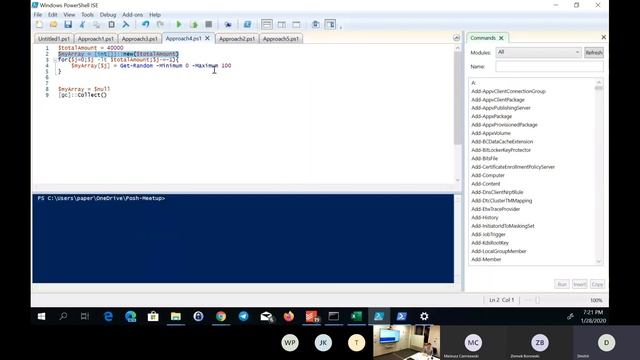
Task: Close the Approach4.ps1 tab
Action: tap(207, 38)
